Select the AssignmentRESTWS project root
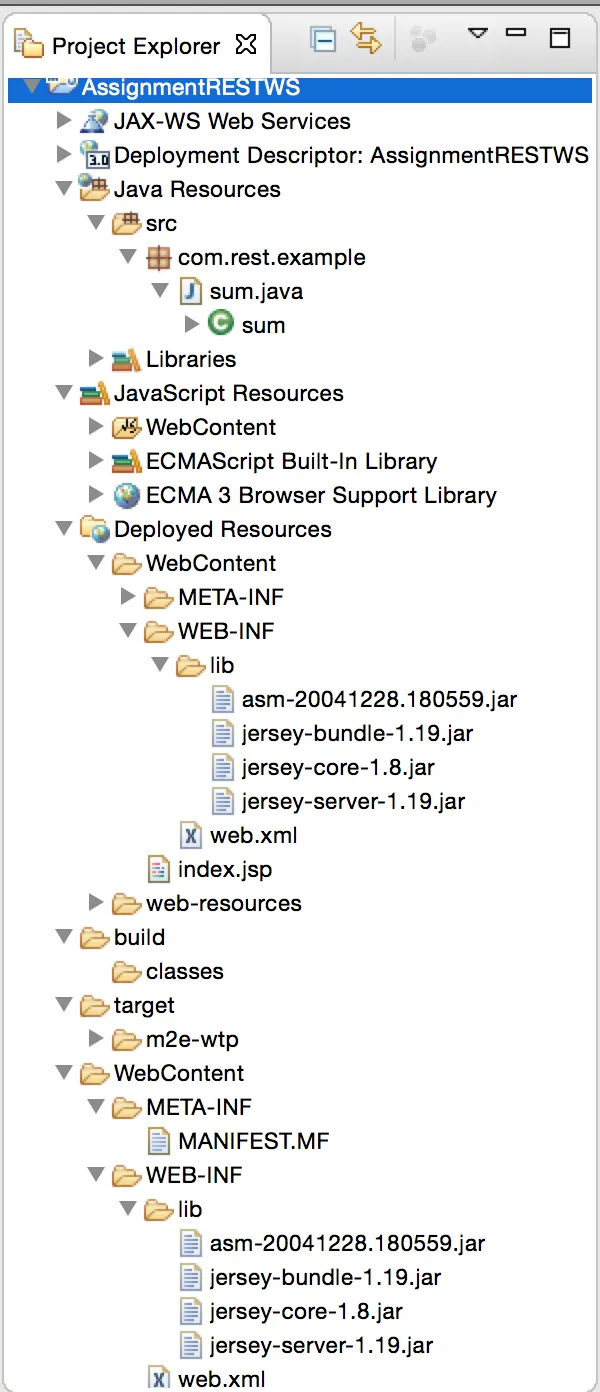 point(190,87)
